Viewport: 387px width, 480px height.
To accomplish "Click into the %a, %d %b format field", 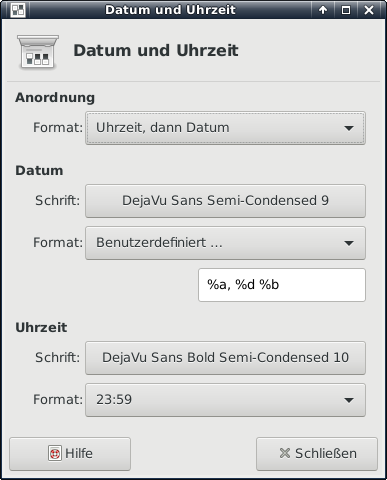I will coord(282,285).
